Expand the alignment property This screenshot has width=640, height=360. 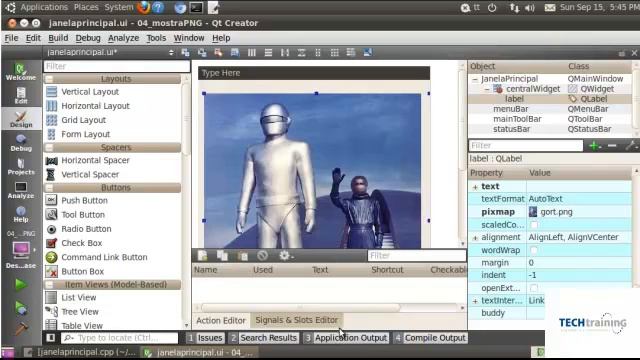click(x=475, y=238)
